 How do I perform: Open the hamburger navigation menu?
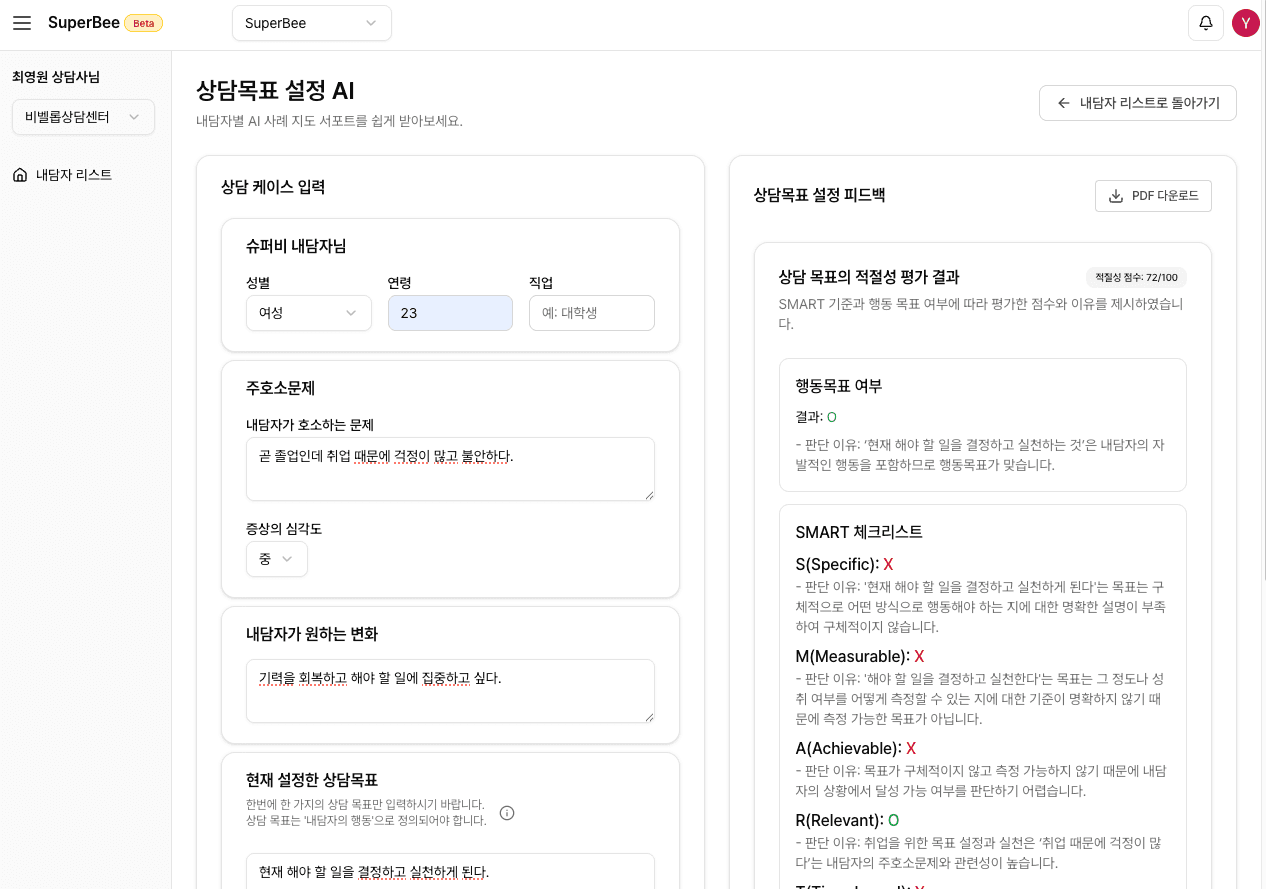(x=22, y=23)
